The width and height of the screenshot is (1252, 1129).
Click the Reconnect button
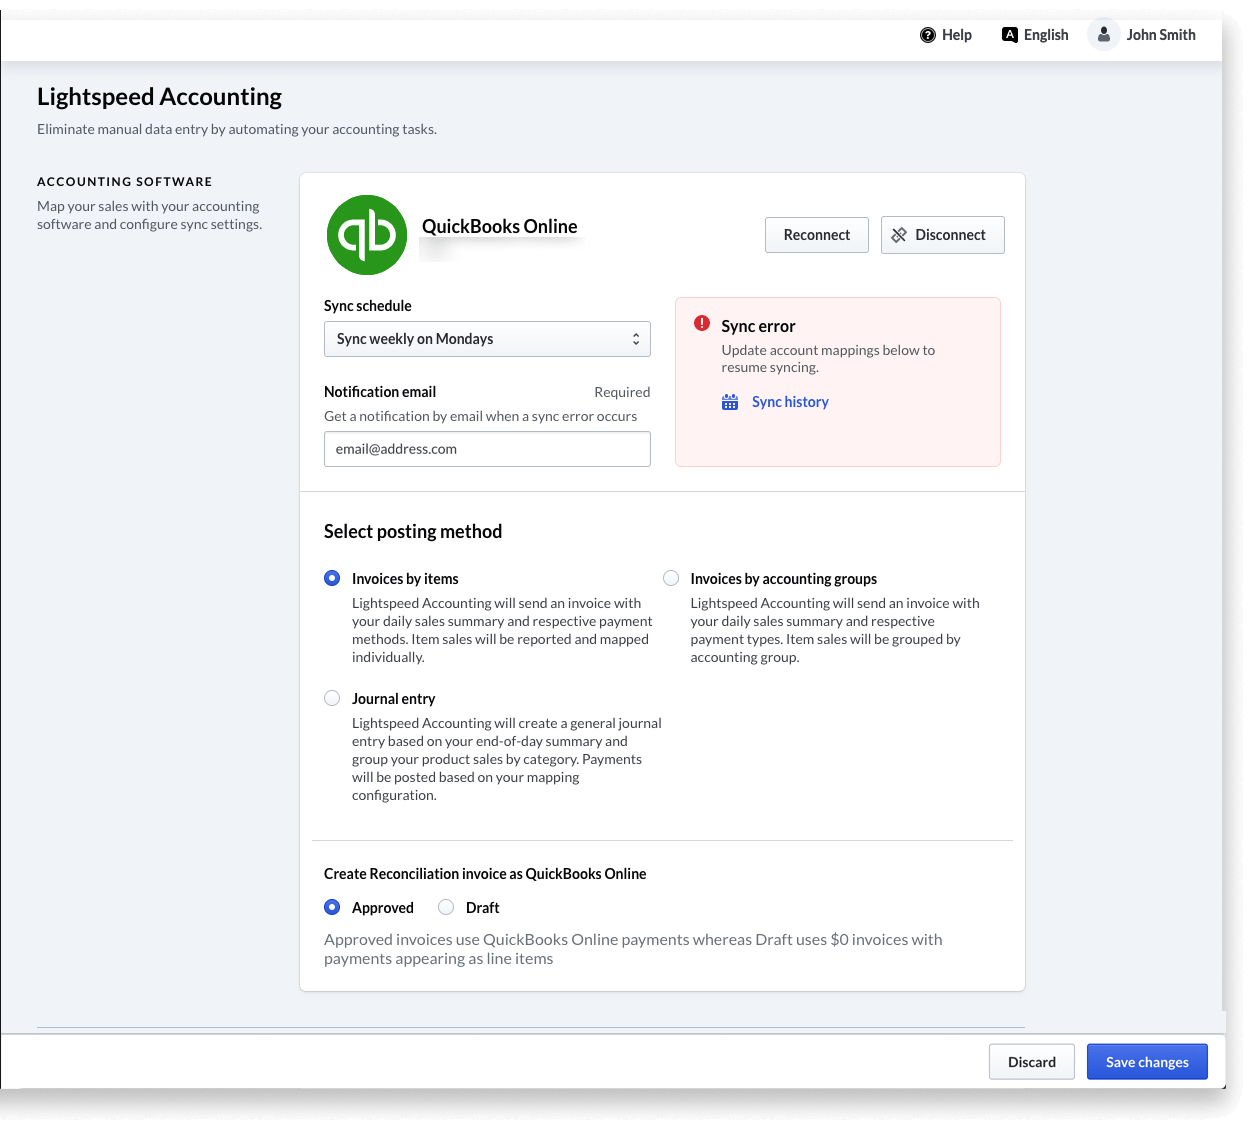[816, 234]
